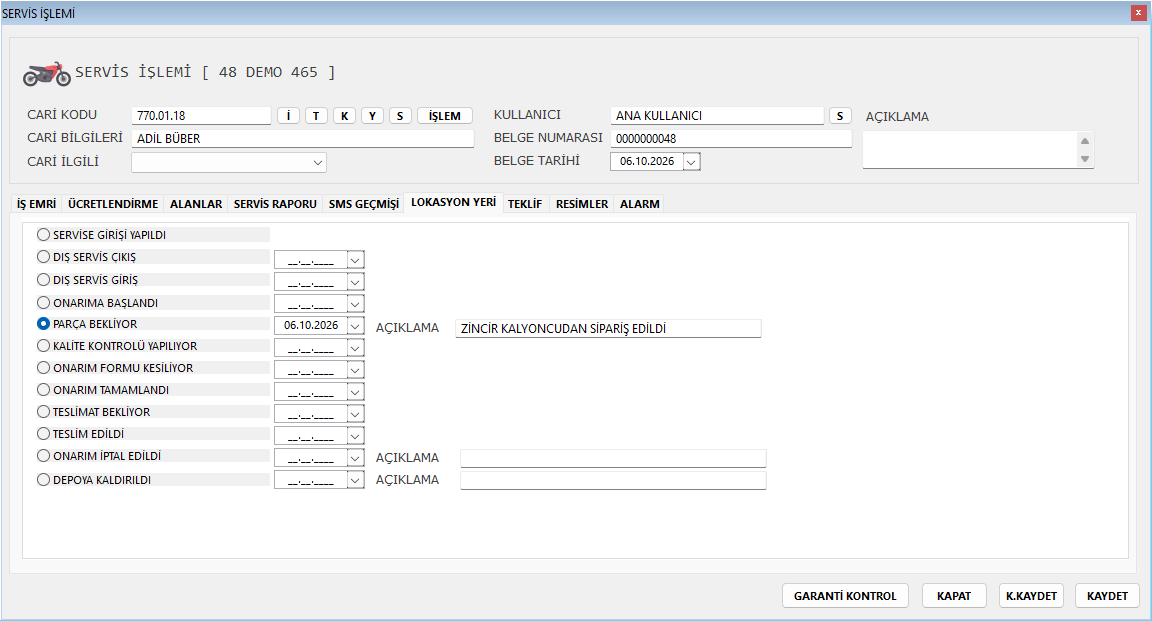Click the K button beside cari kodu

coord(344,115)
